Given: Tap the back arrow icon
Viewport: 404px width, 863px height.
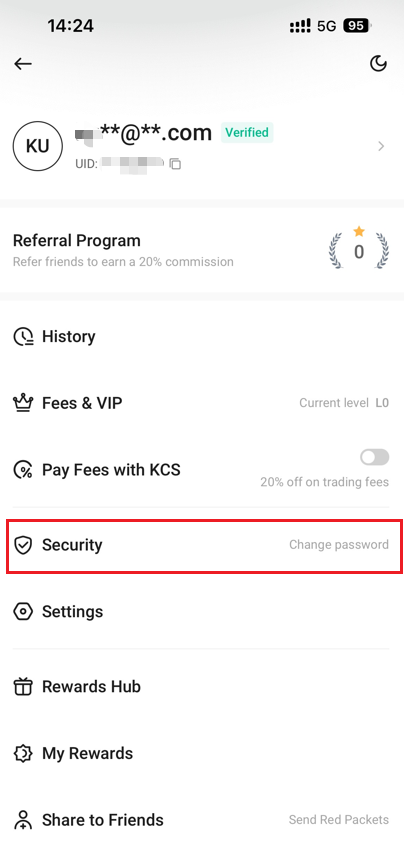Looking at the screenshot, I should [x=23, y=64].
